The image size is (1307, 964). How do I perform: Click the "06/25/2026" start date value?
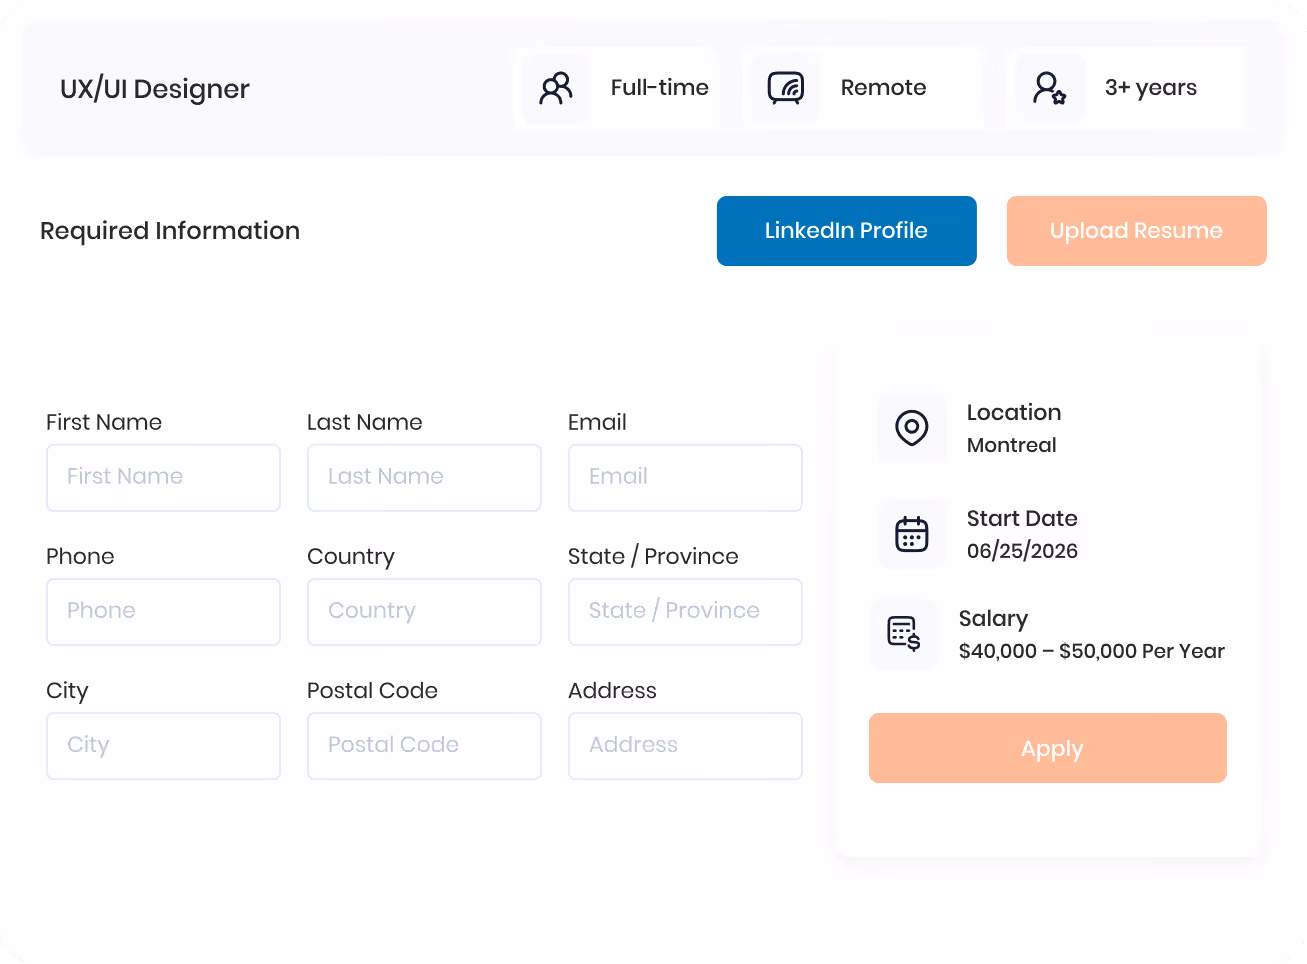point(1022,551)
